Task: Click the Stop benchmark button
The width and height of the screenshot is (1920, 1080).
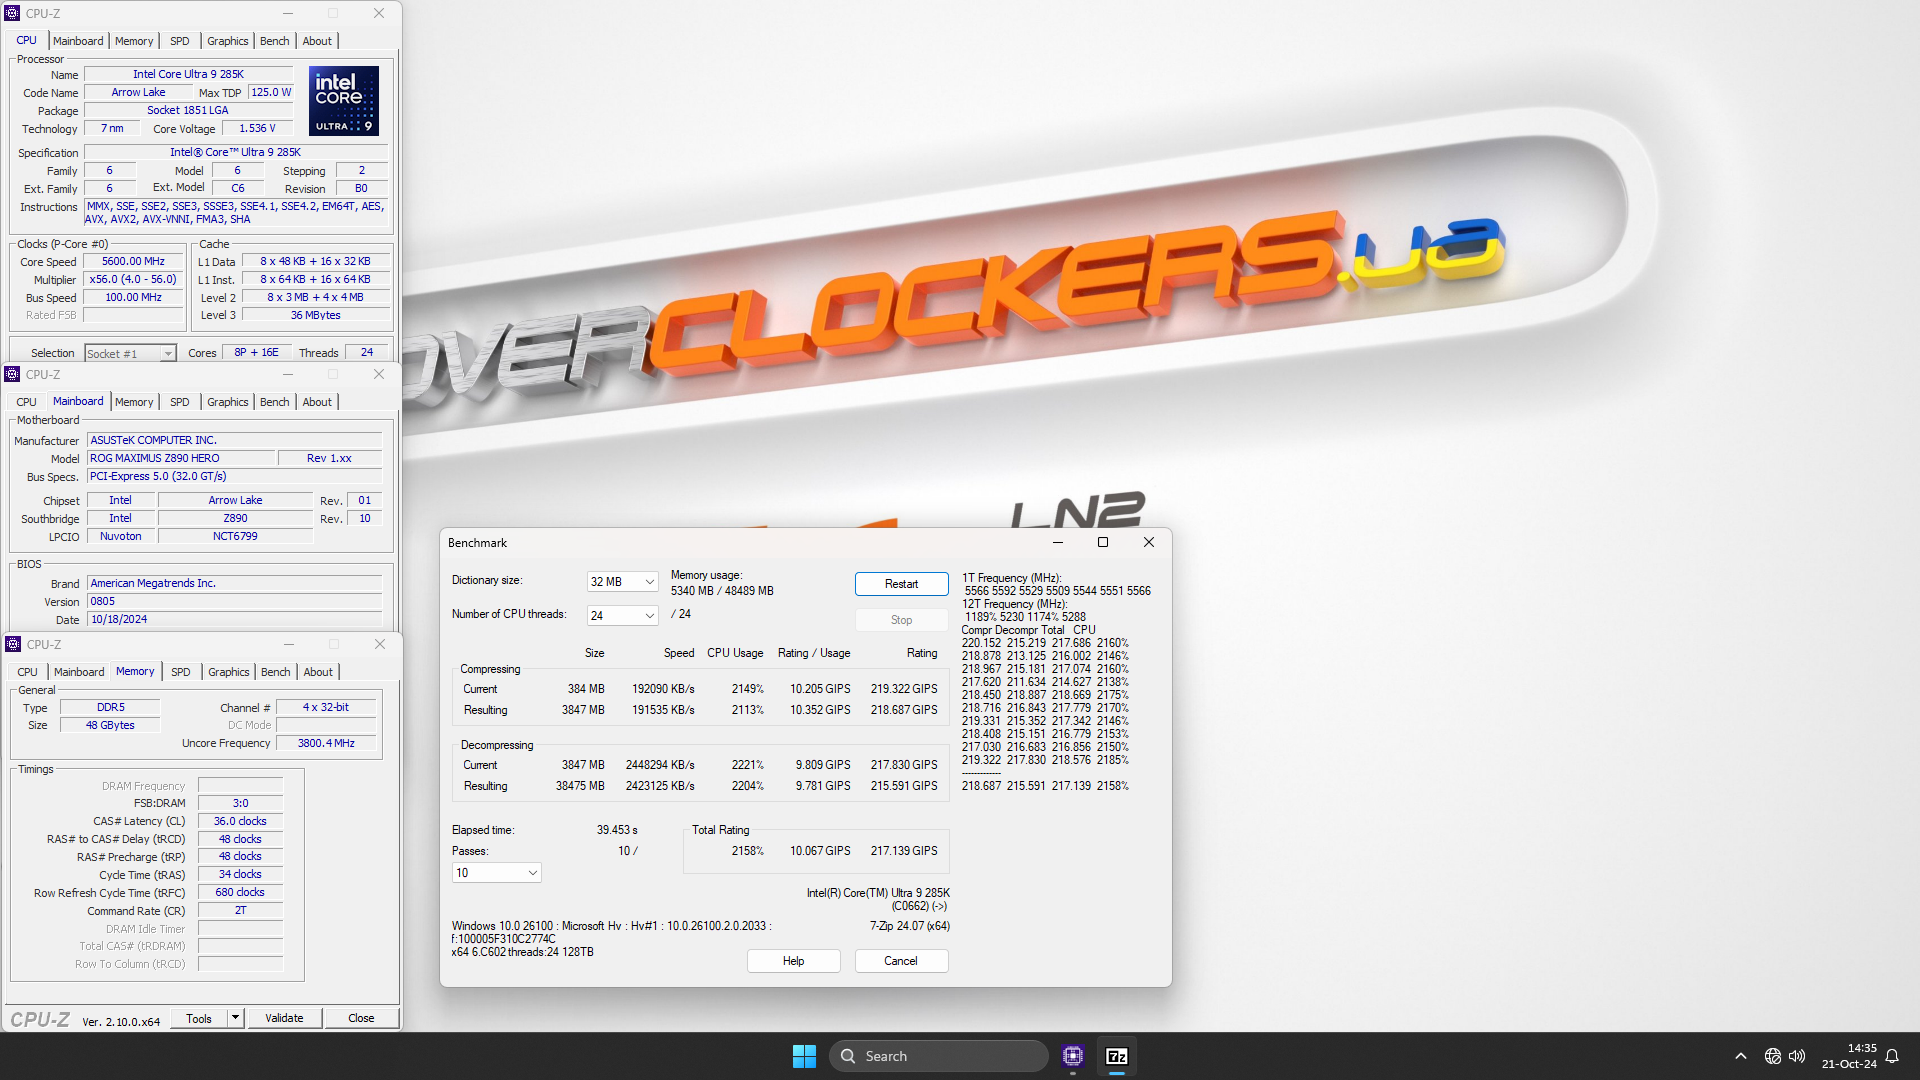Action: pyautogui.click(x=901, y=620)
